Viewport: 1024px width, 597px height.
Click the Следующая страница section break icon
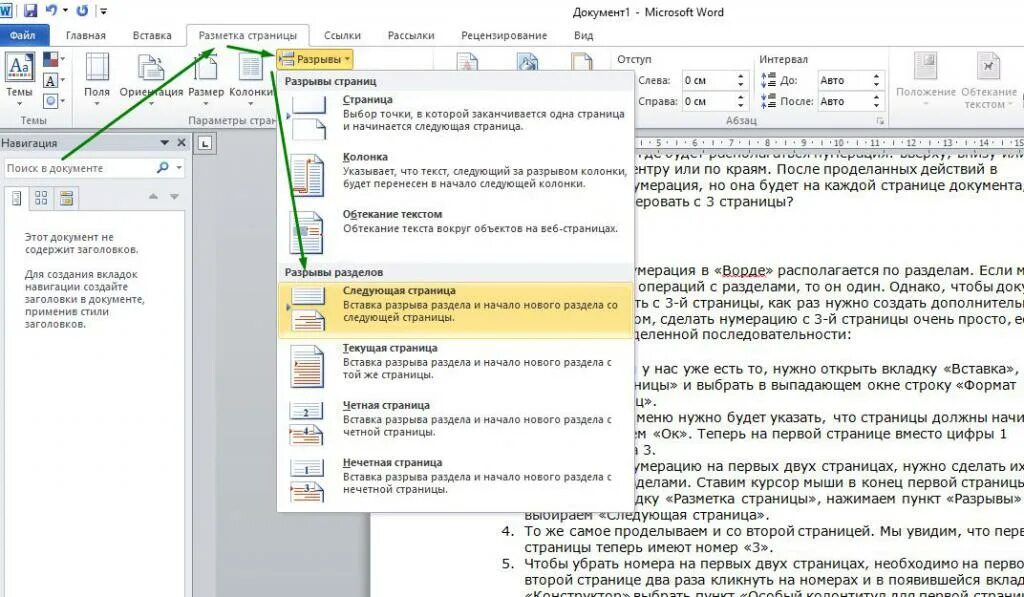307,309
